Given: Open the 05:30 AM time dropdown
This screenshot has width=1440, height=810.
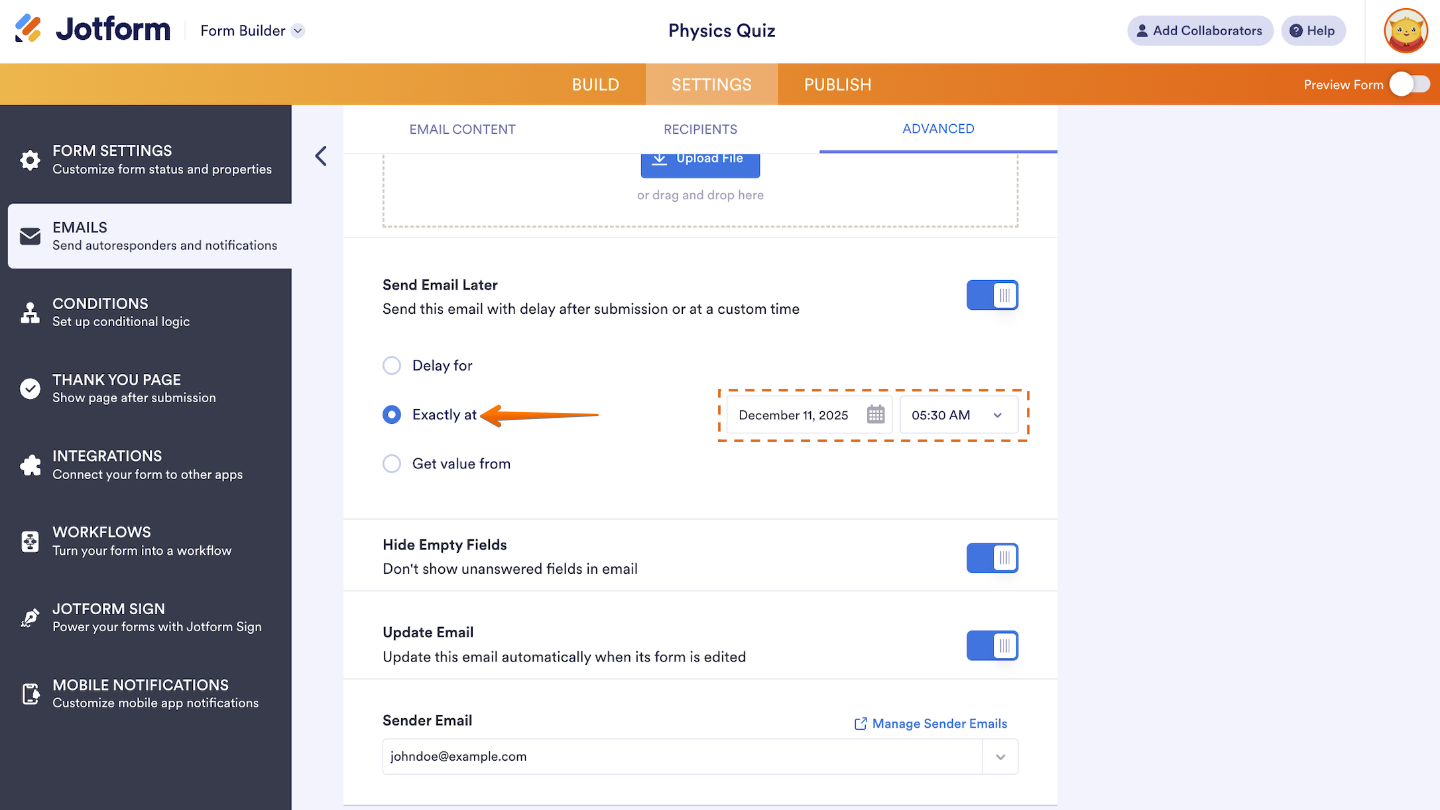Looking at the screenshot, I should click(x=958, y=415).
